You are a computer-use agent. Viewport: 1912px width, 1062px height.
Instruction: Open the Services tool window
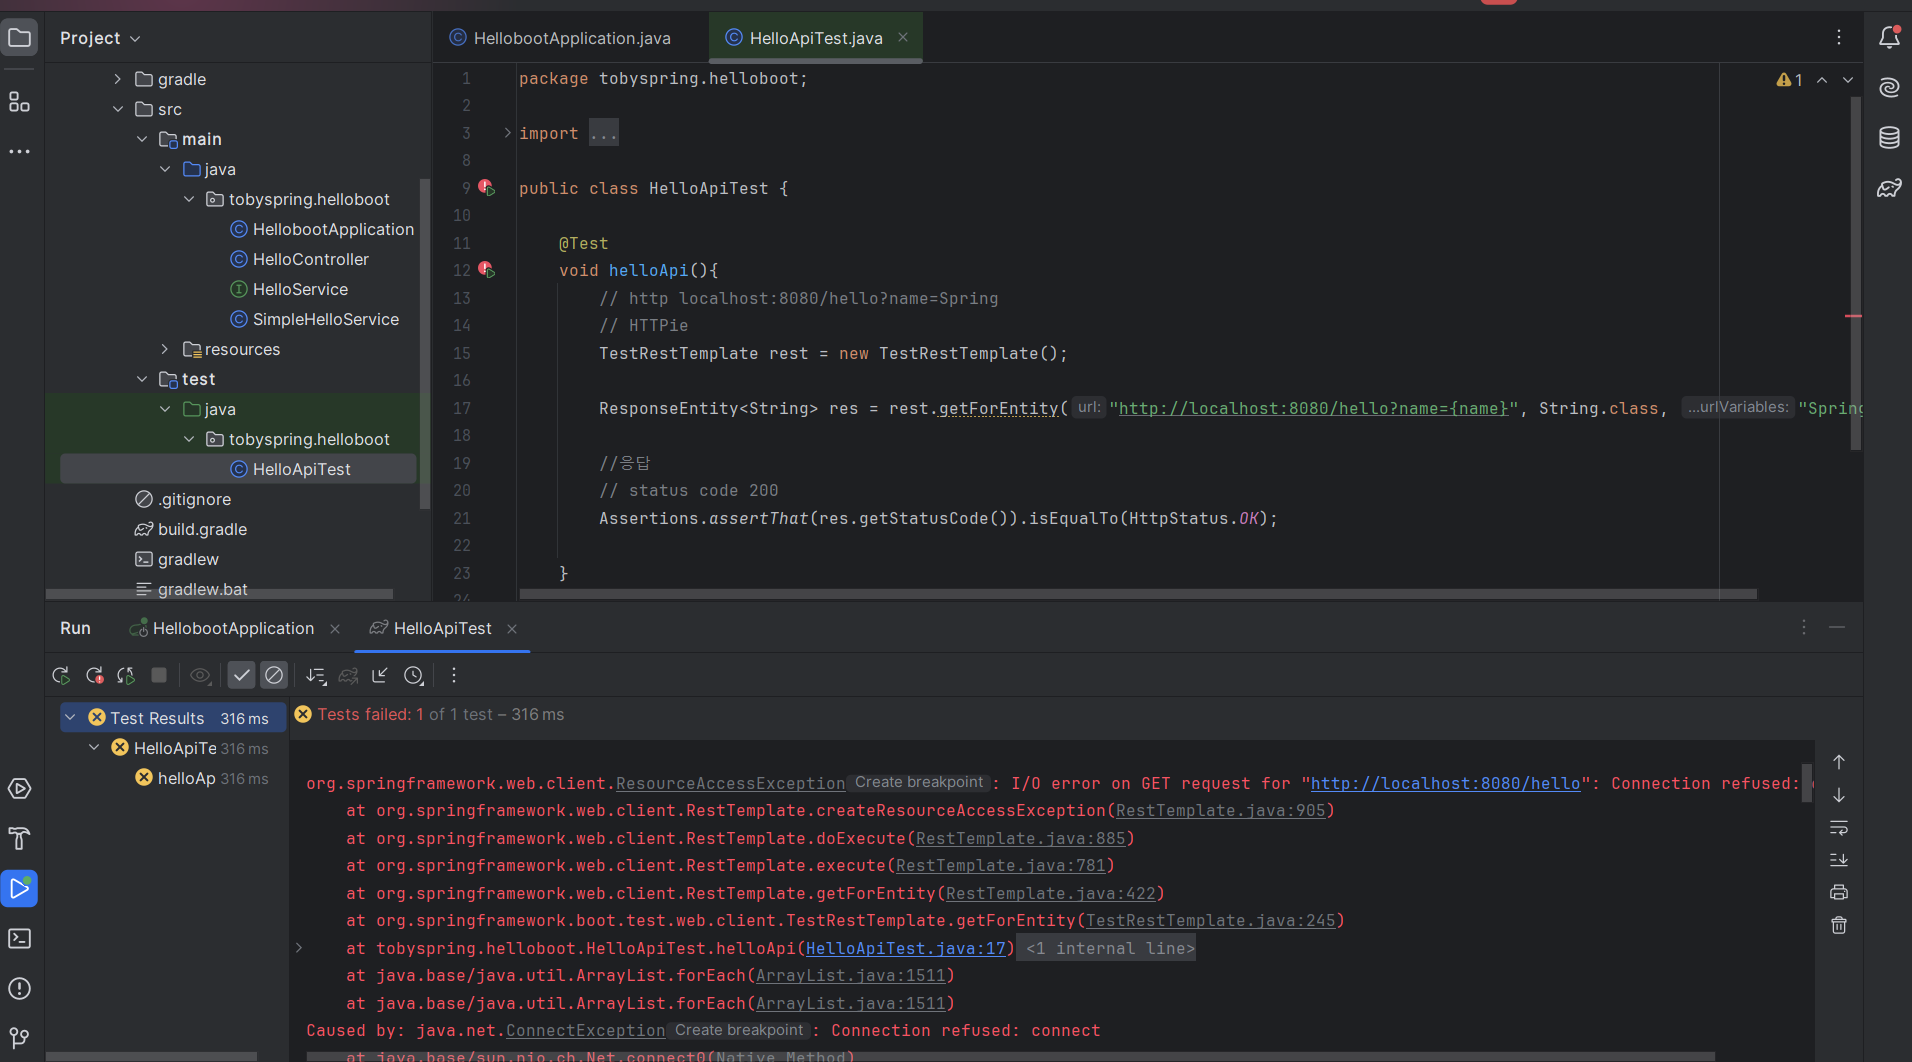(20, 789)
